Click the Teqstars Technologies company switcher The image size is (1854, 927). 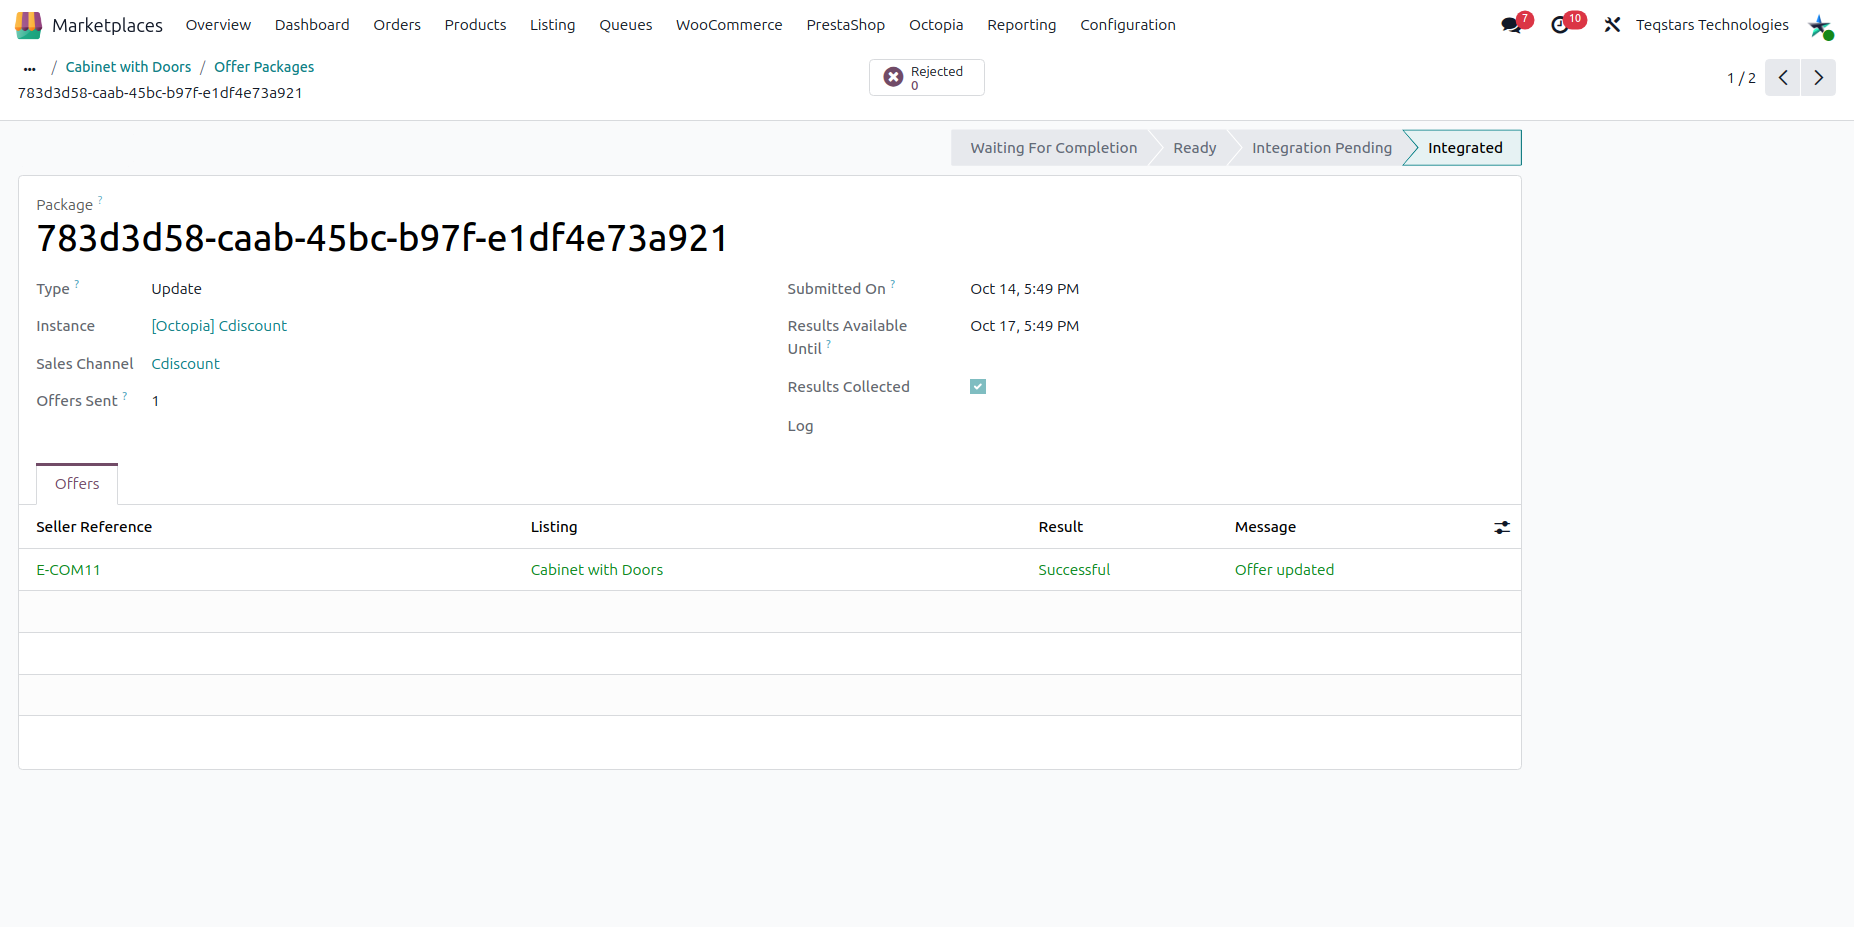(x=1712, y=25)
